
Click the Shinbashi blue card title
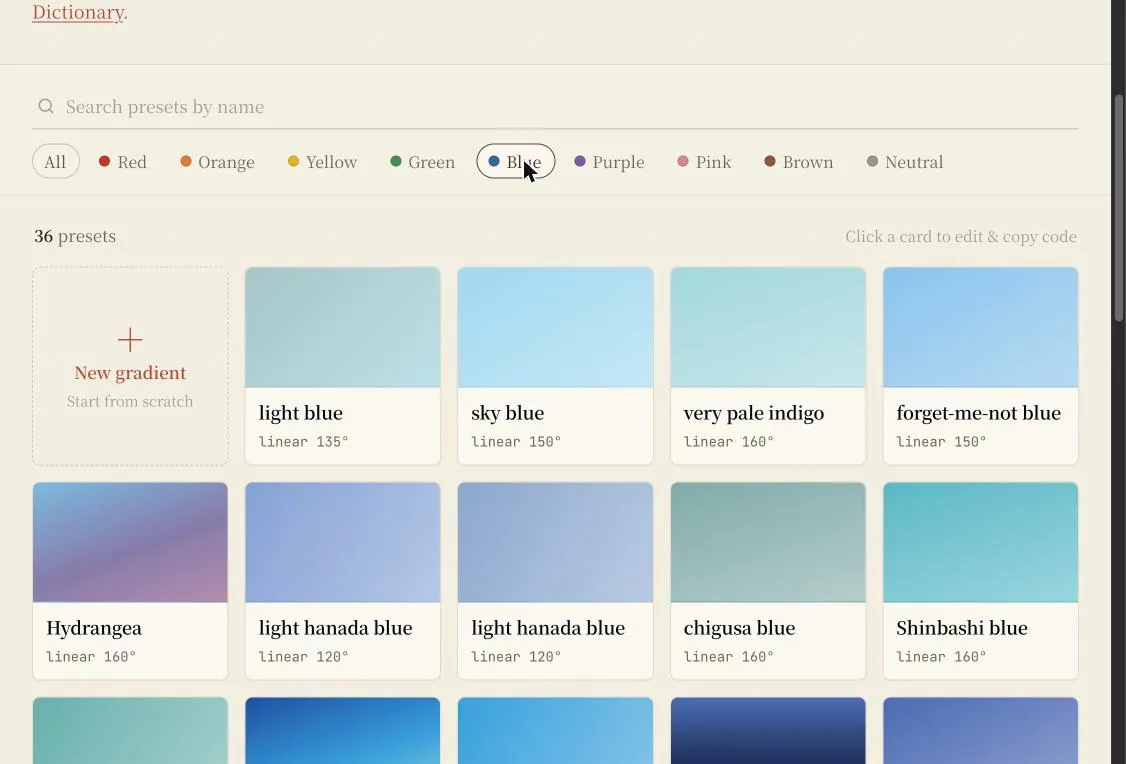(962, 628)
